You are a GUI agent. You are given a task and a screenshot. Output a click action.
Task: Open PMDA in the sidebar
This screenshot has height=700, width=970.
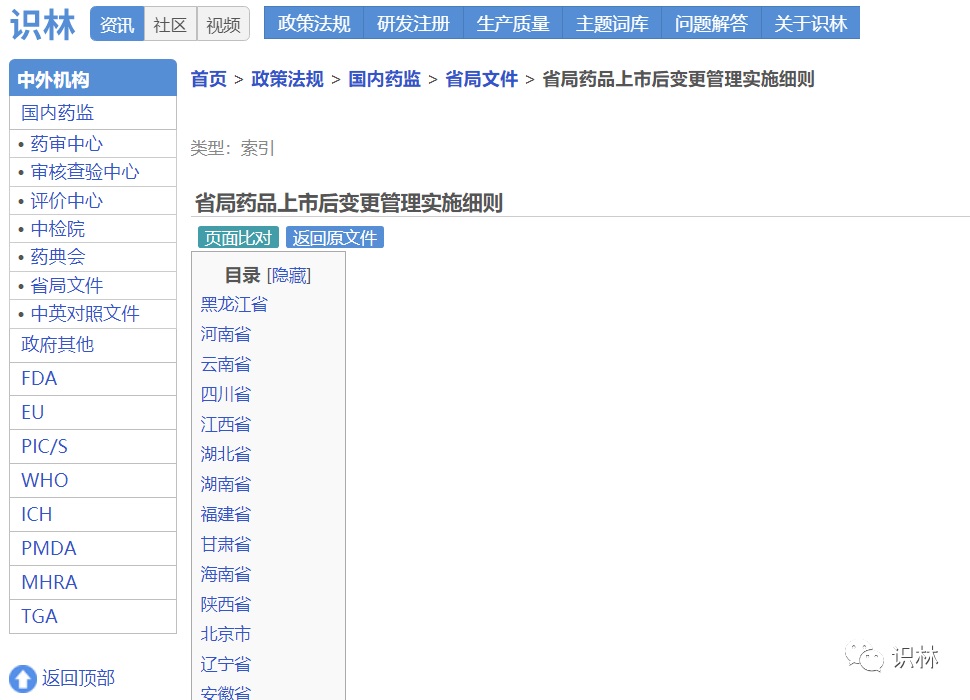click(93, 548)
